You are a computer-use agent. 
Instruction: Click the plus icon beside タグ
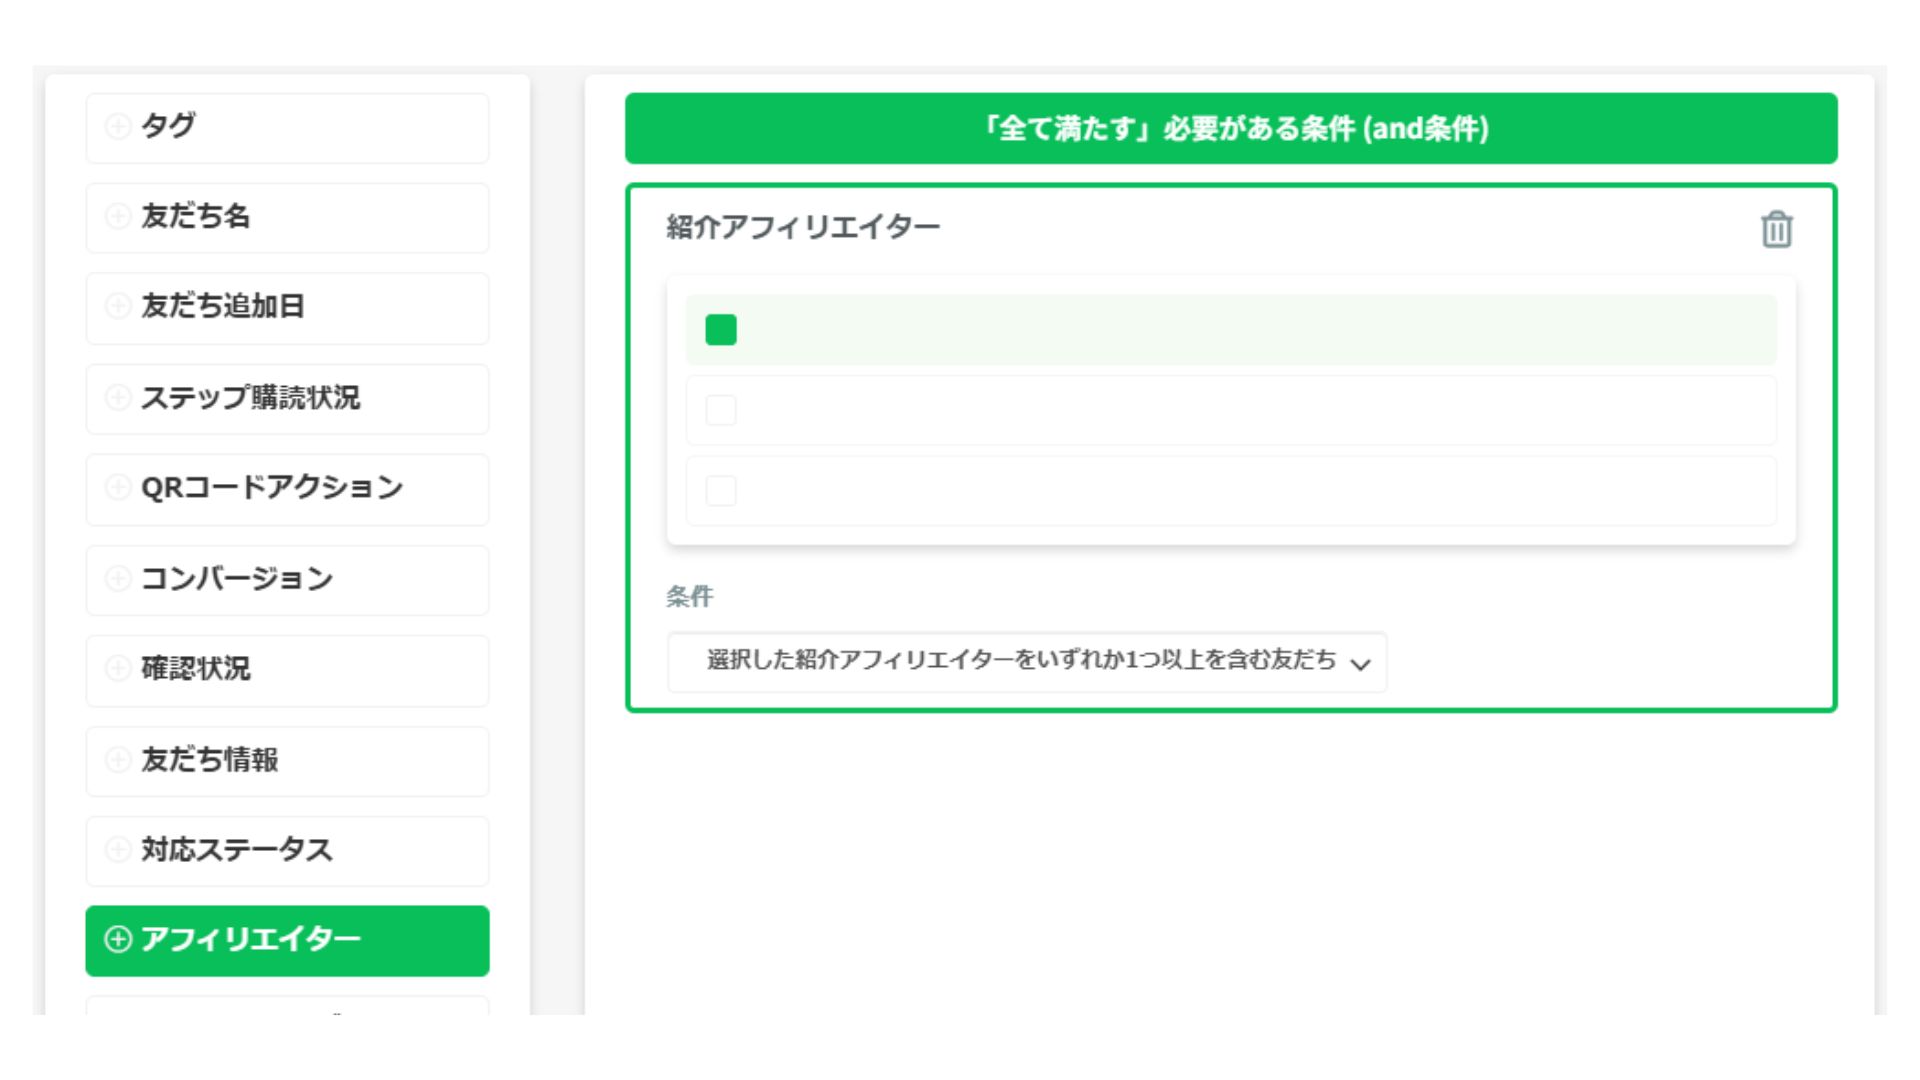pos(118,126)
